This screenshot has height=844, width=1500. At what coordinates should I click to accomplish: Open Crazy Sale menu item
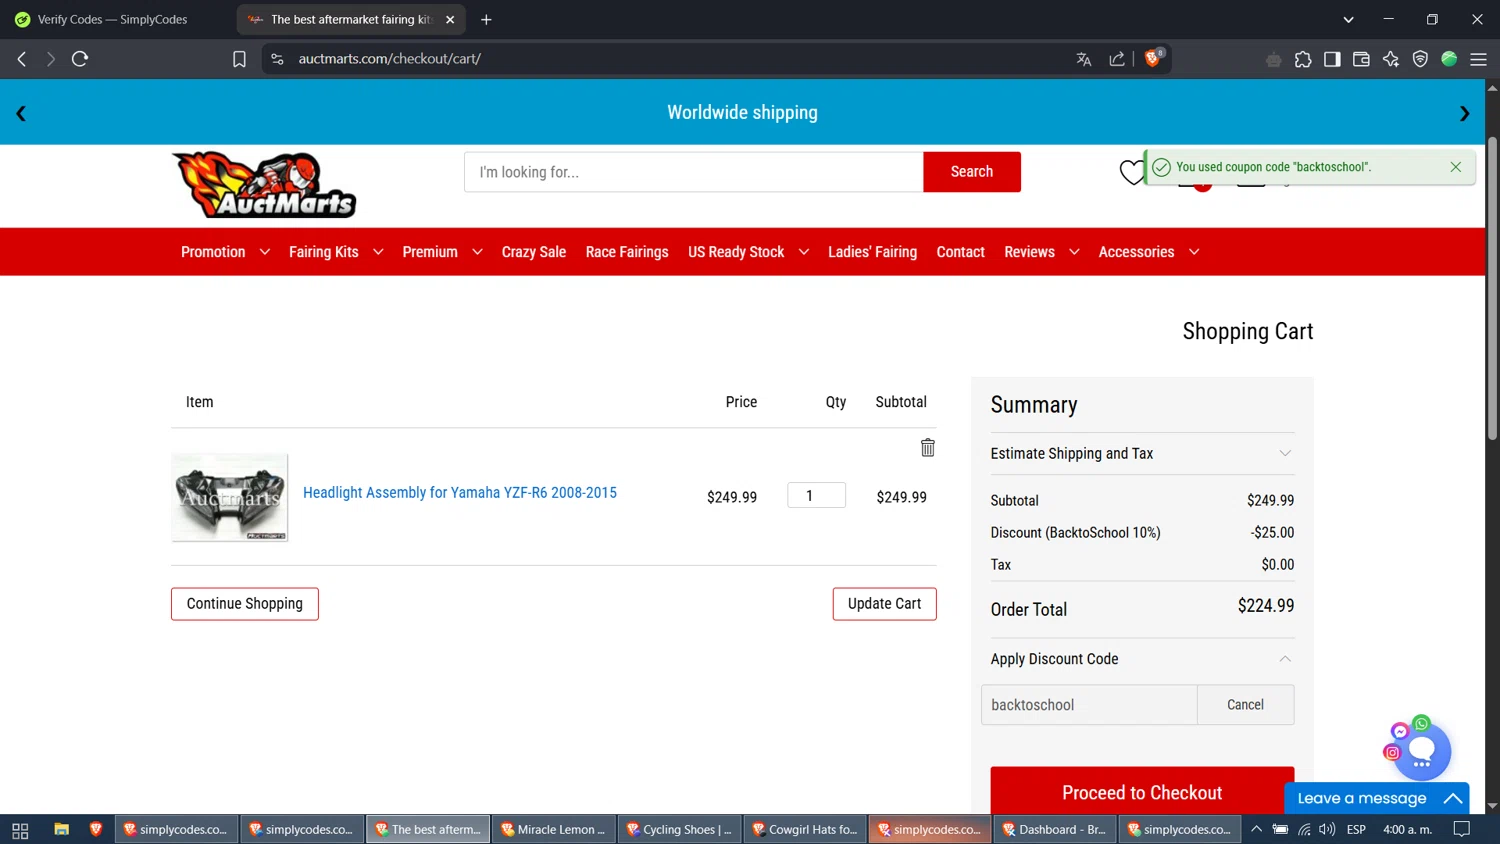point(534,252)
